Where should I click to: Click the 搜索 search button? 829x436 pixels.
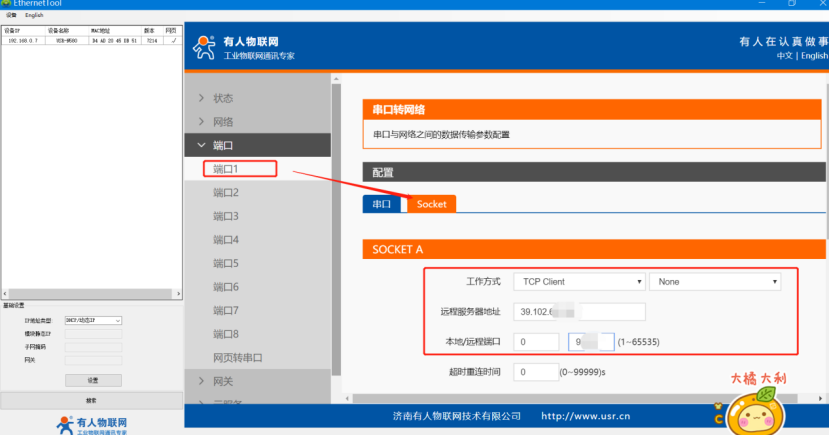[91, 400]
